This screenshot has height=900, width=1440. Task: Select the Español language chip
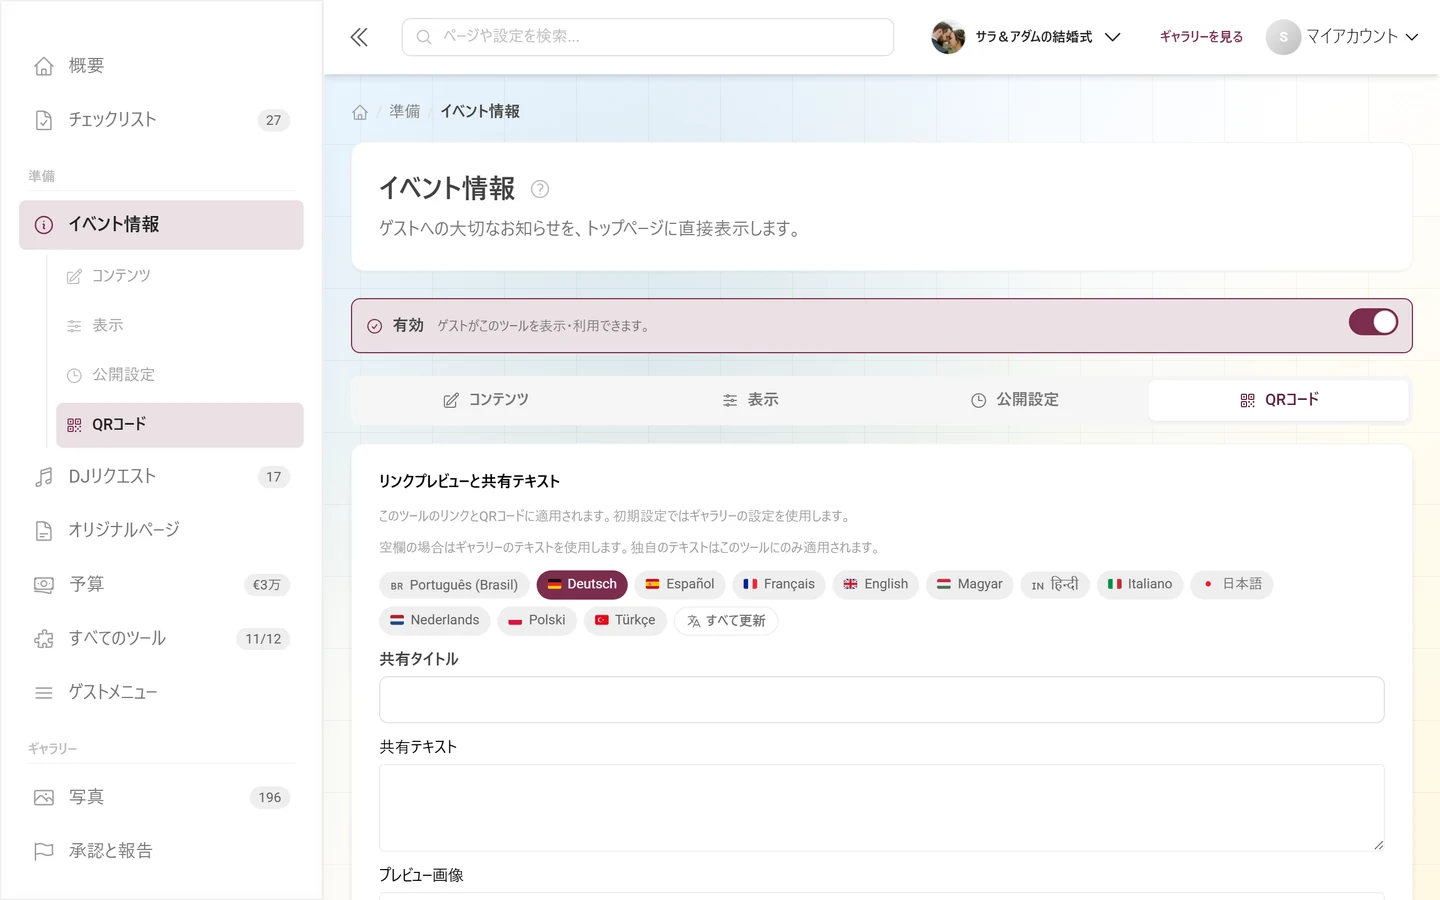click(x=680, y=584)
